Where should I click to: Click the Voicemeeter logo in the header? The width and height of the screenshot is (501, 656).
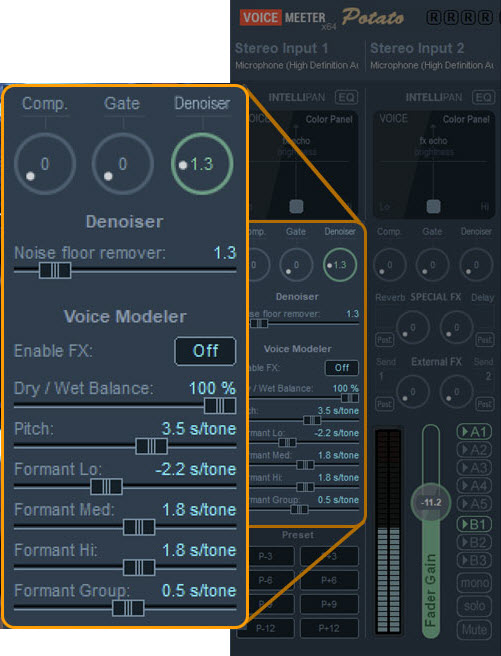(x=283, y=18)
